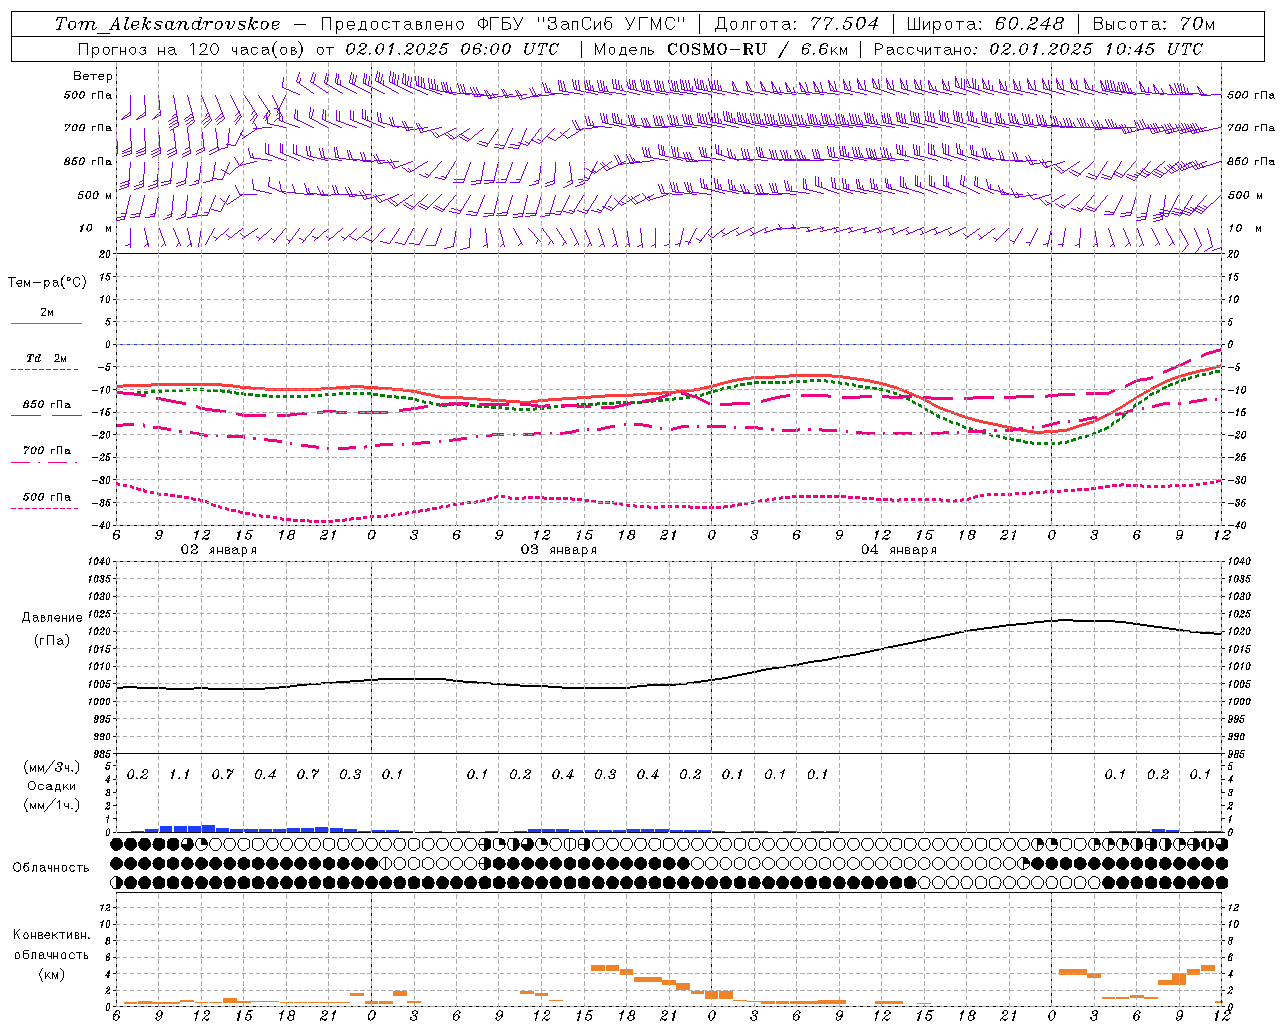Click the 'Осадки' precipitation label

(x=52, y=786)
